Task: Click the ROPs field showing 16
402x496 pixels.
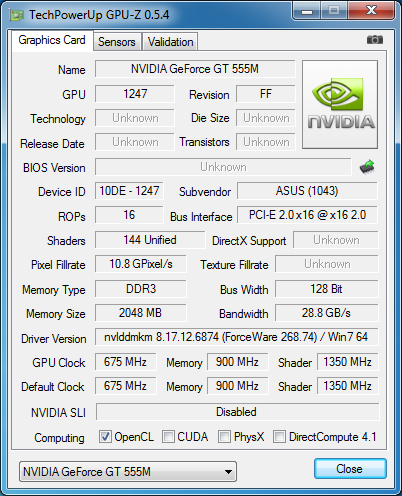Action: 129,215
